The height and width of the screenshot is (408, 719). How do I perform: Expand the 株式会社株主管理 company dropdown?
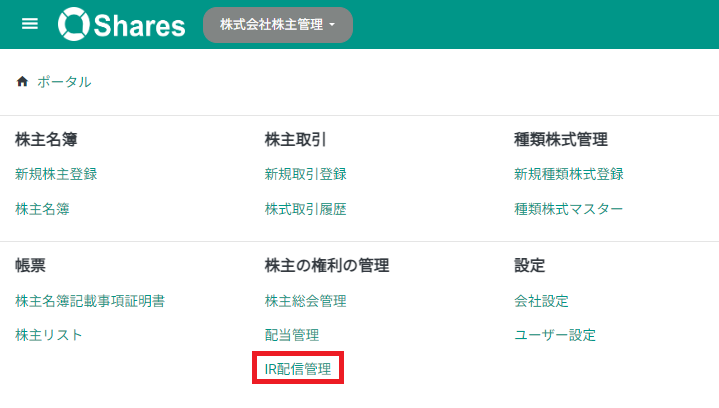pos(278,25)
